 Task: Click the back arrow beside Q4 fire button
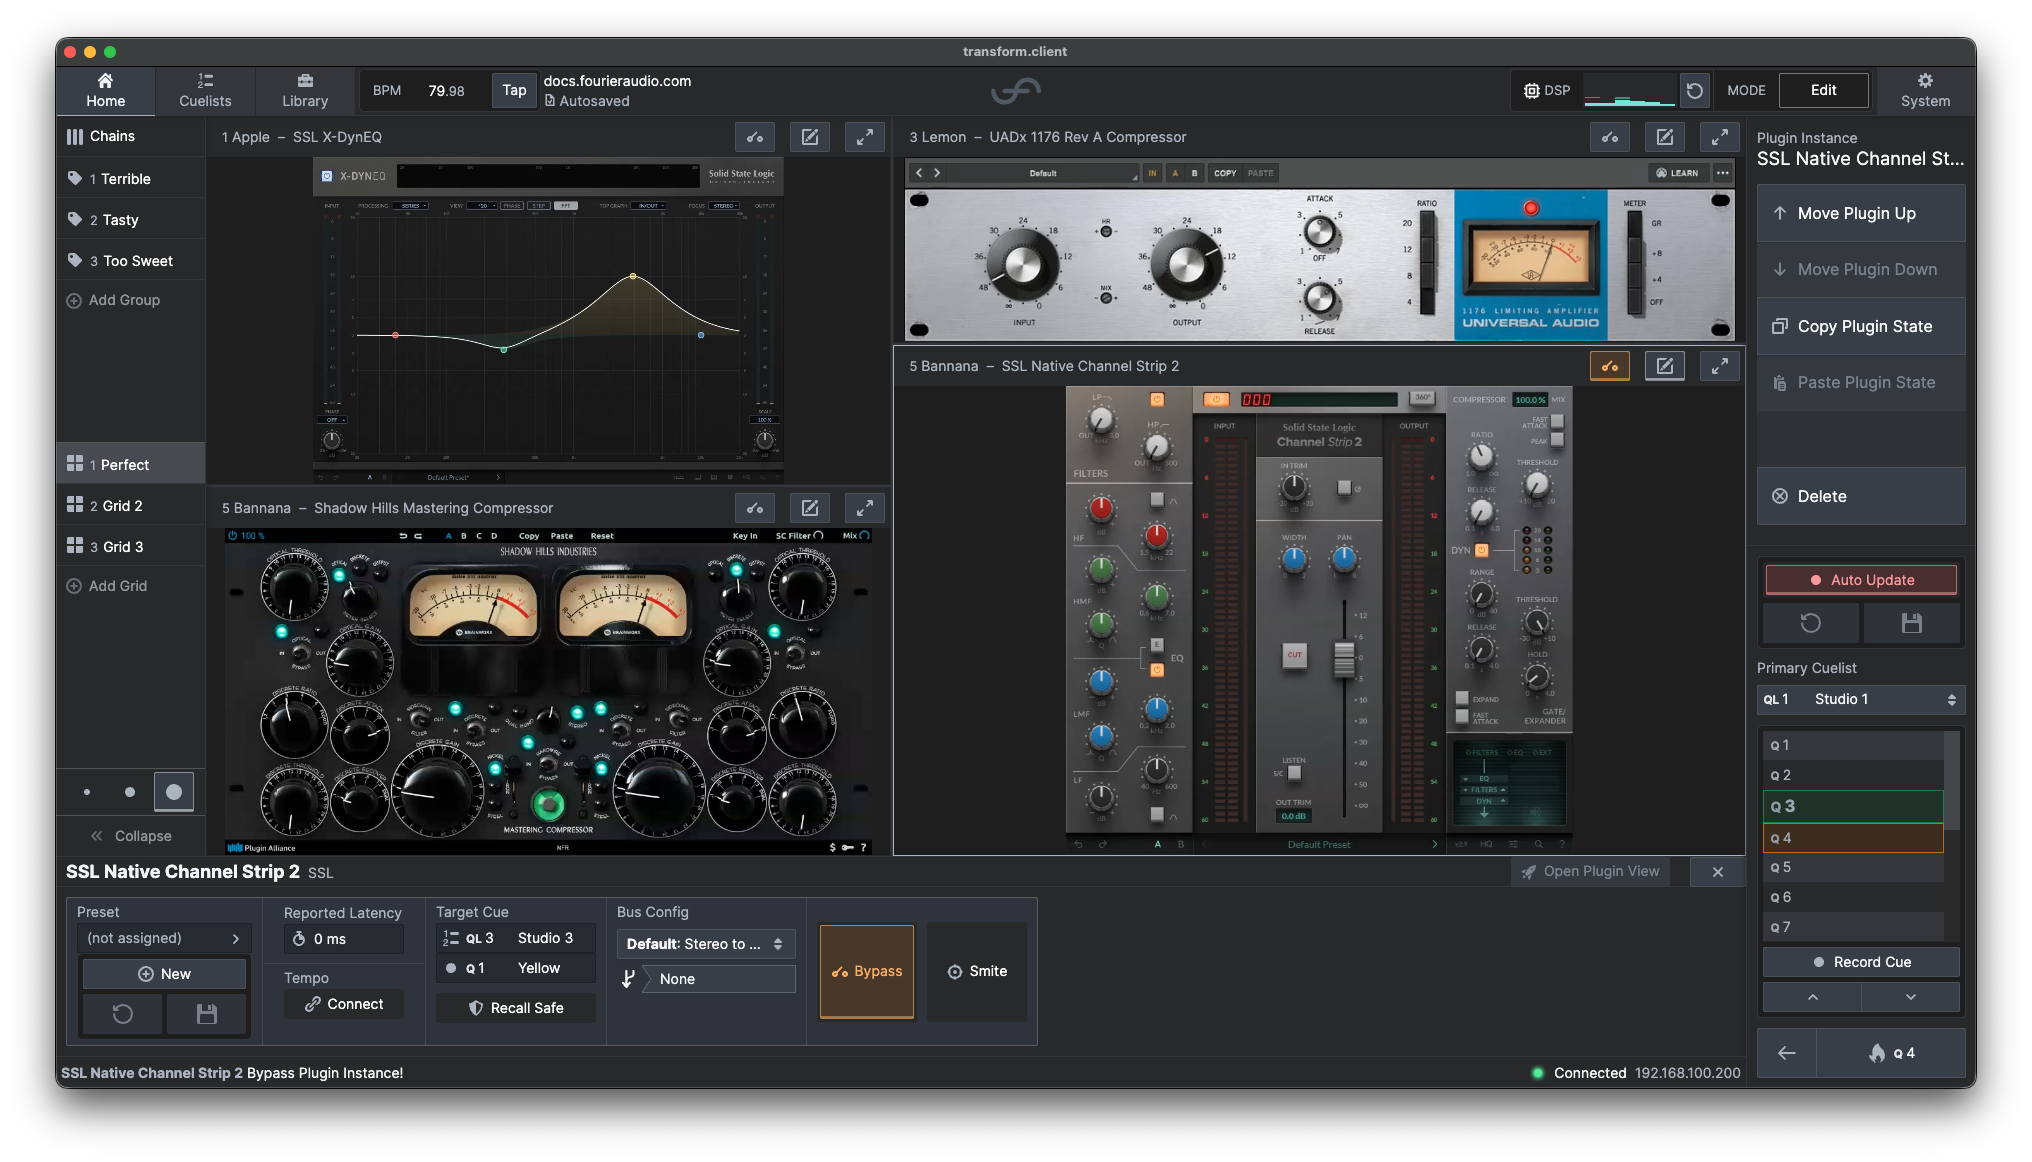(x=1787, y=1053)
